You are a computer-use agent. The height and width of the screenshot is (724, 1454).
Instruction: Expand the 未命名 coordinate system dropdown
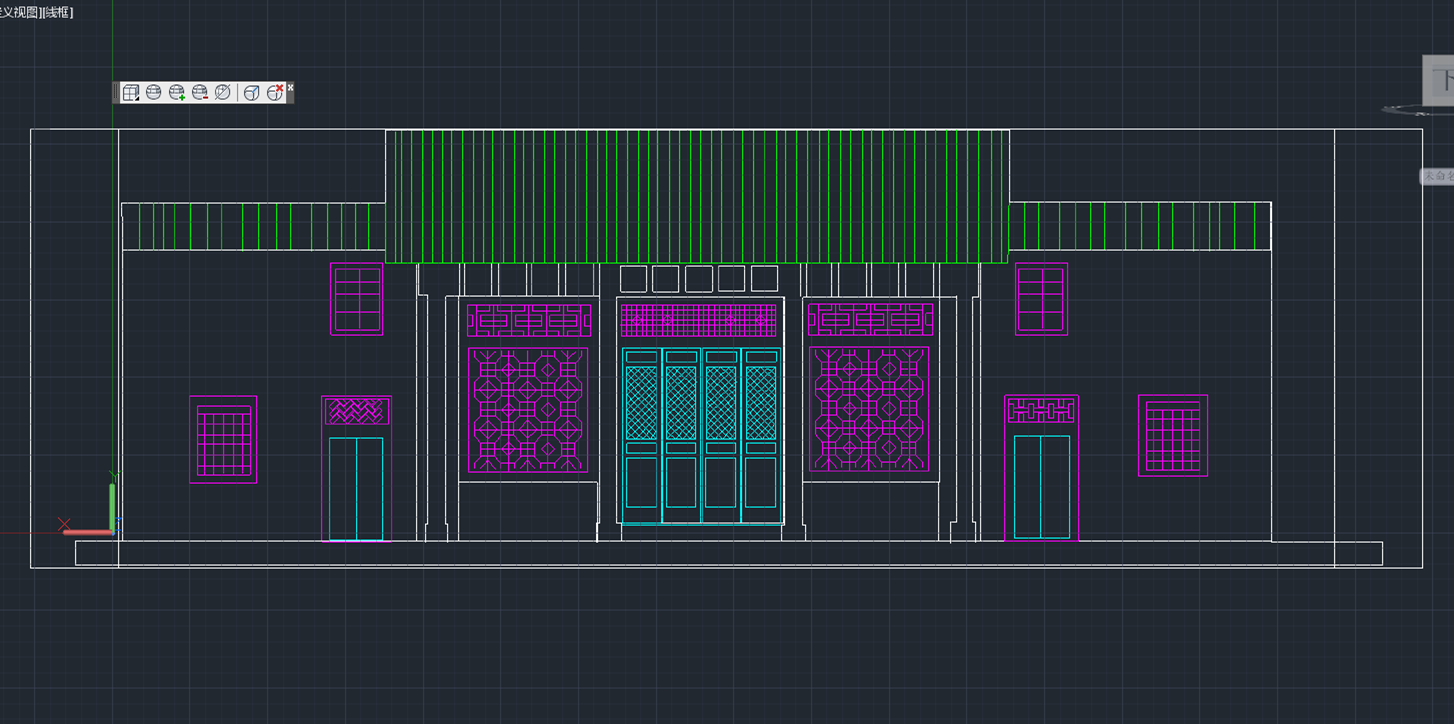click(1438, 176)
